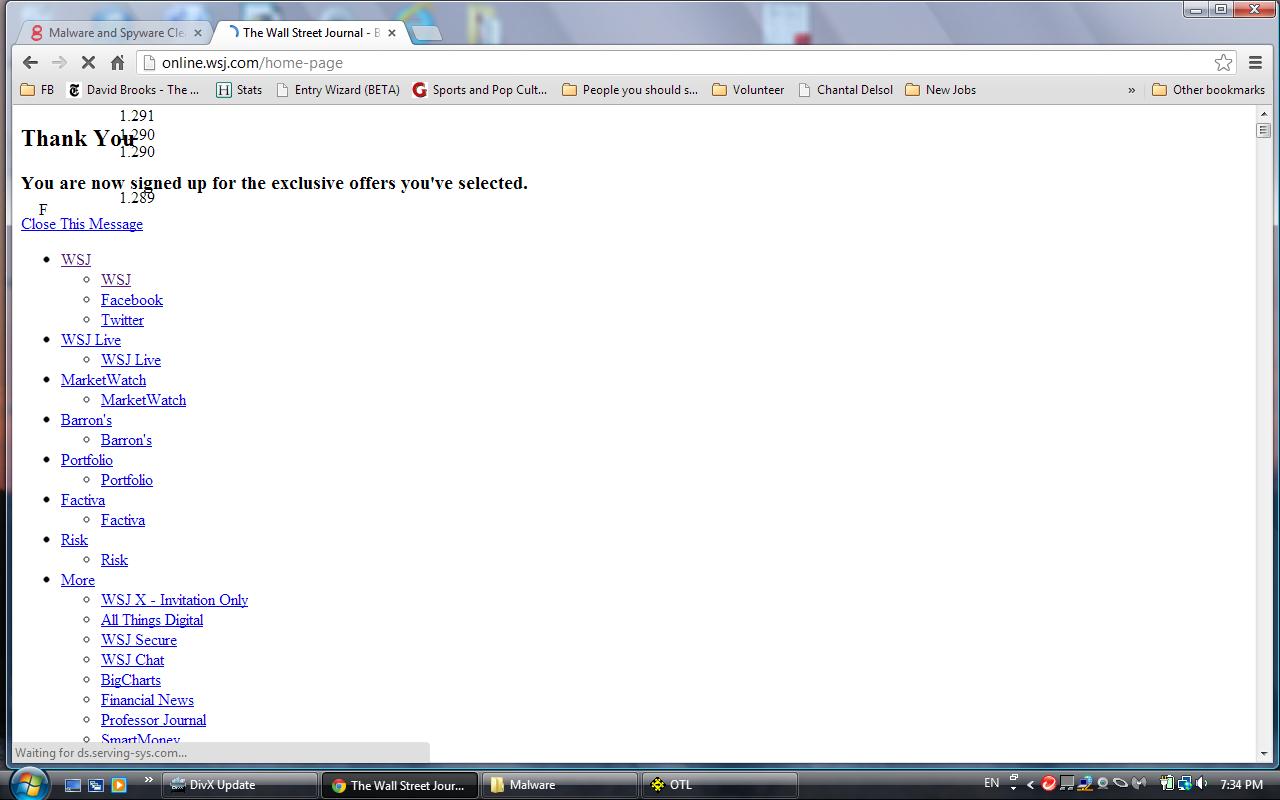
Task: Click the vertical scrollbar thumb
Action: 1263,130
